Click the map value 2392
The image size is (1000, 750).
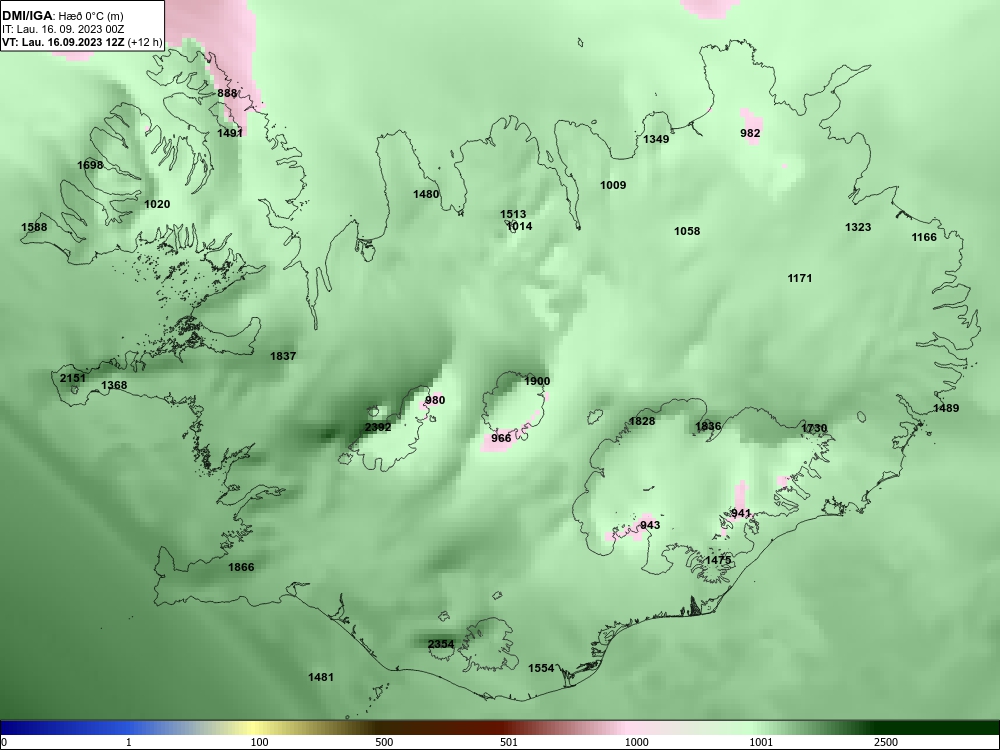(378, 427)
